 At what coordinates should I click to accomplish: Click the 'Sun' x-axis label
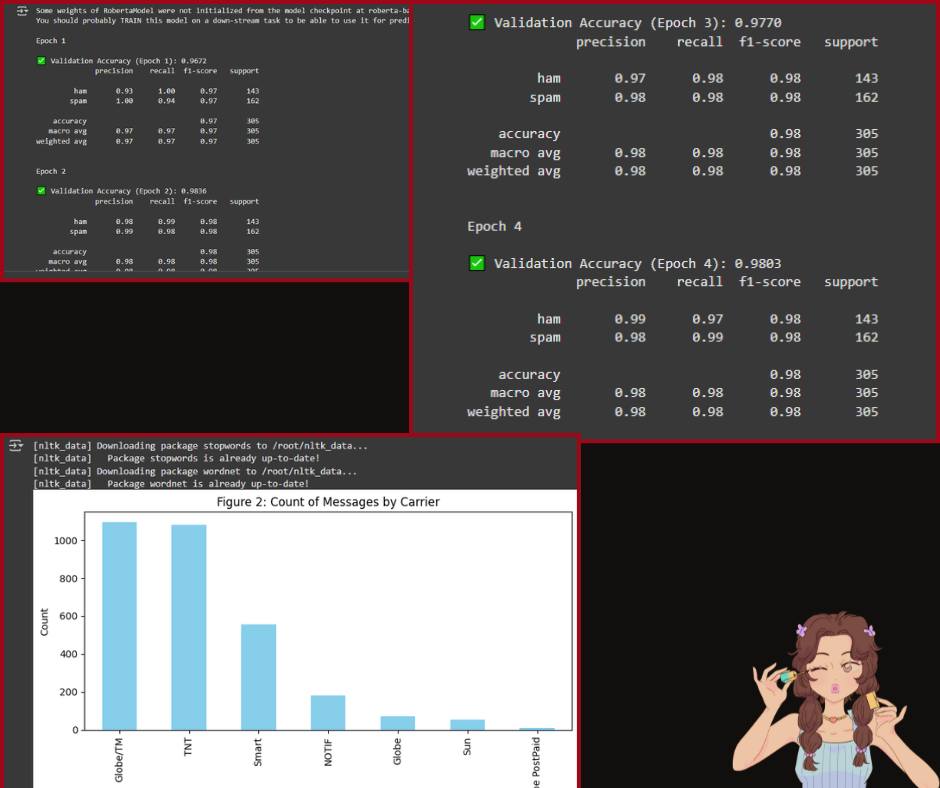[467, 747]
